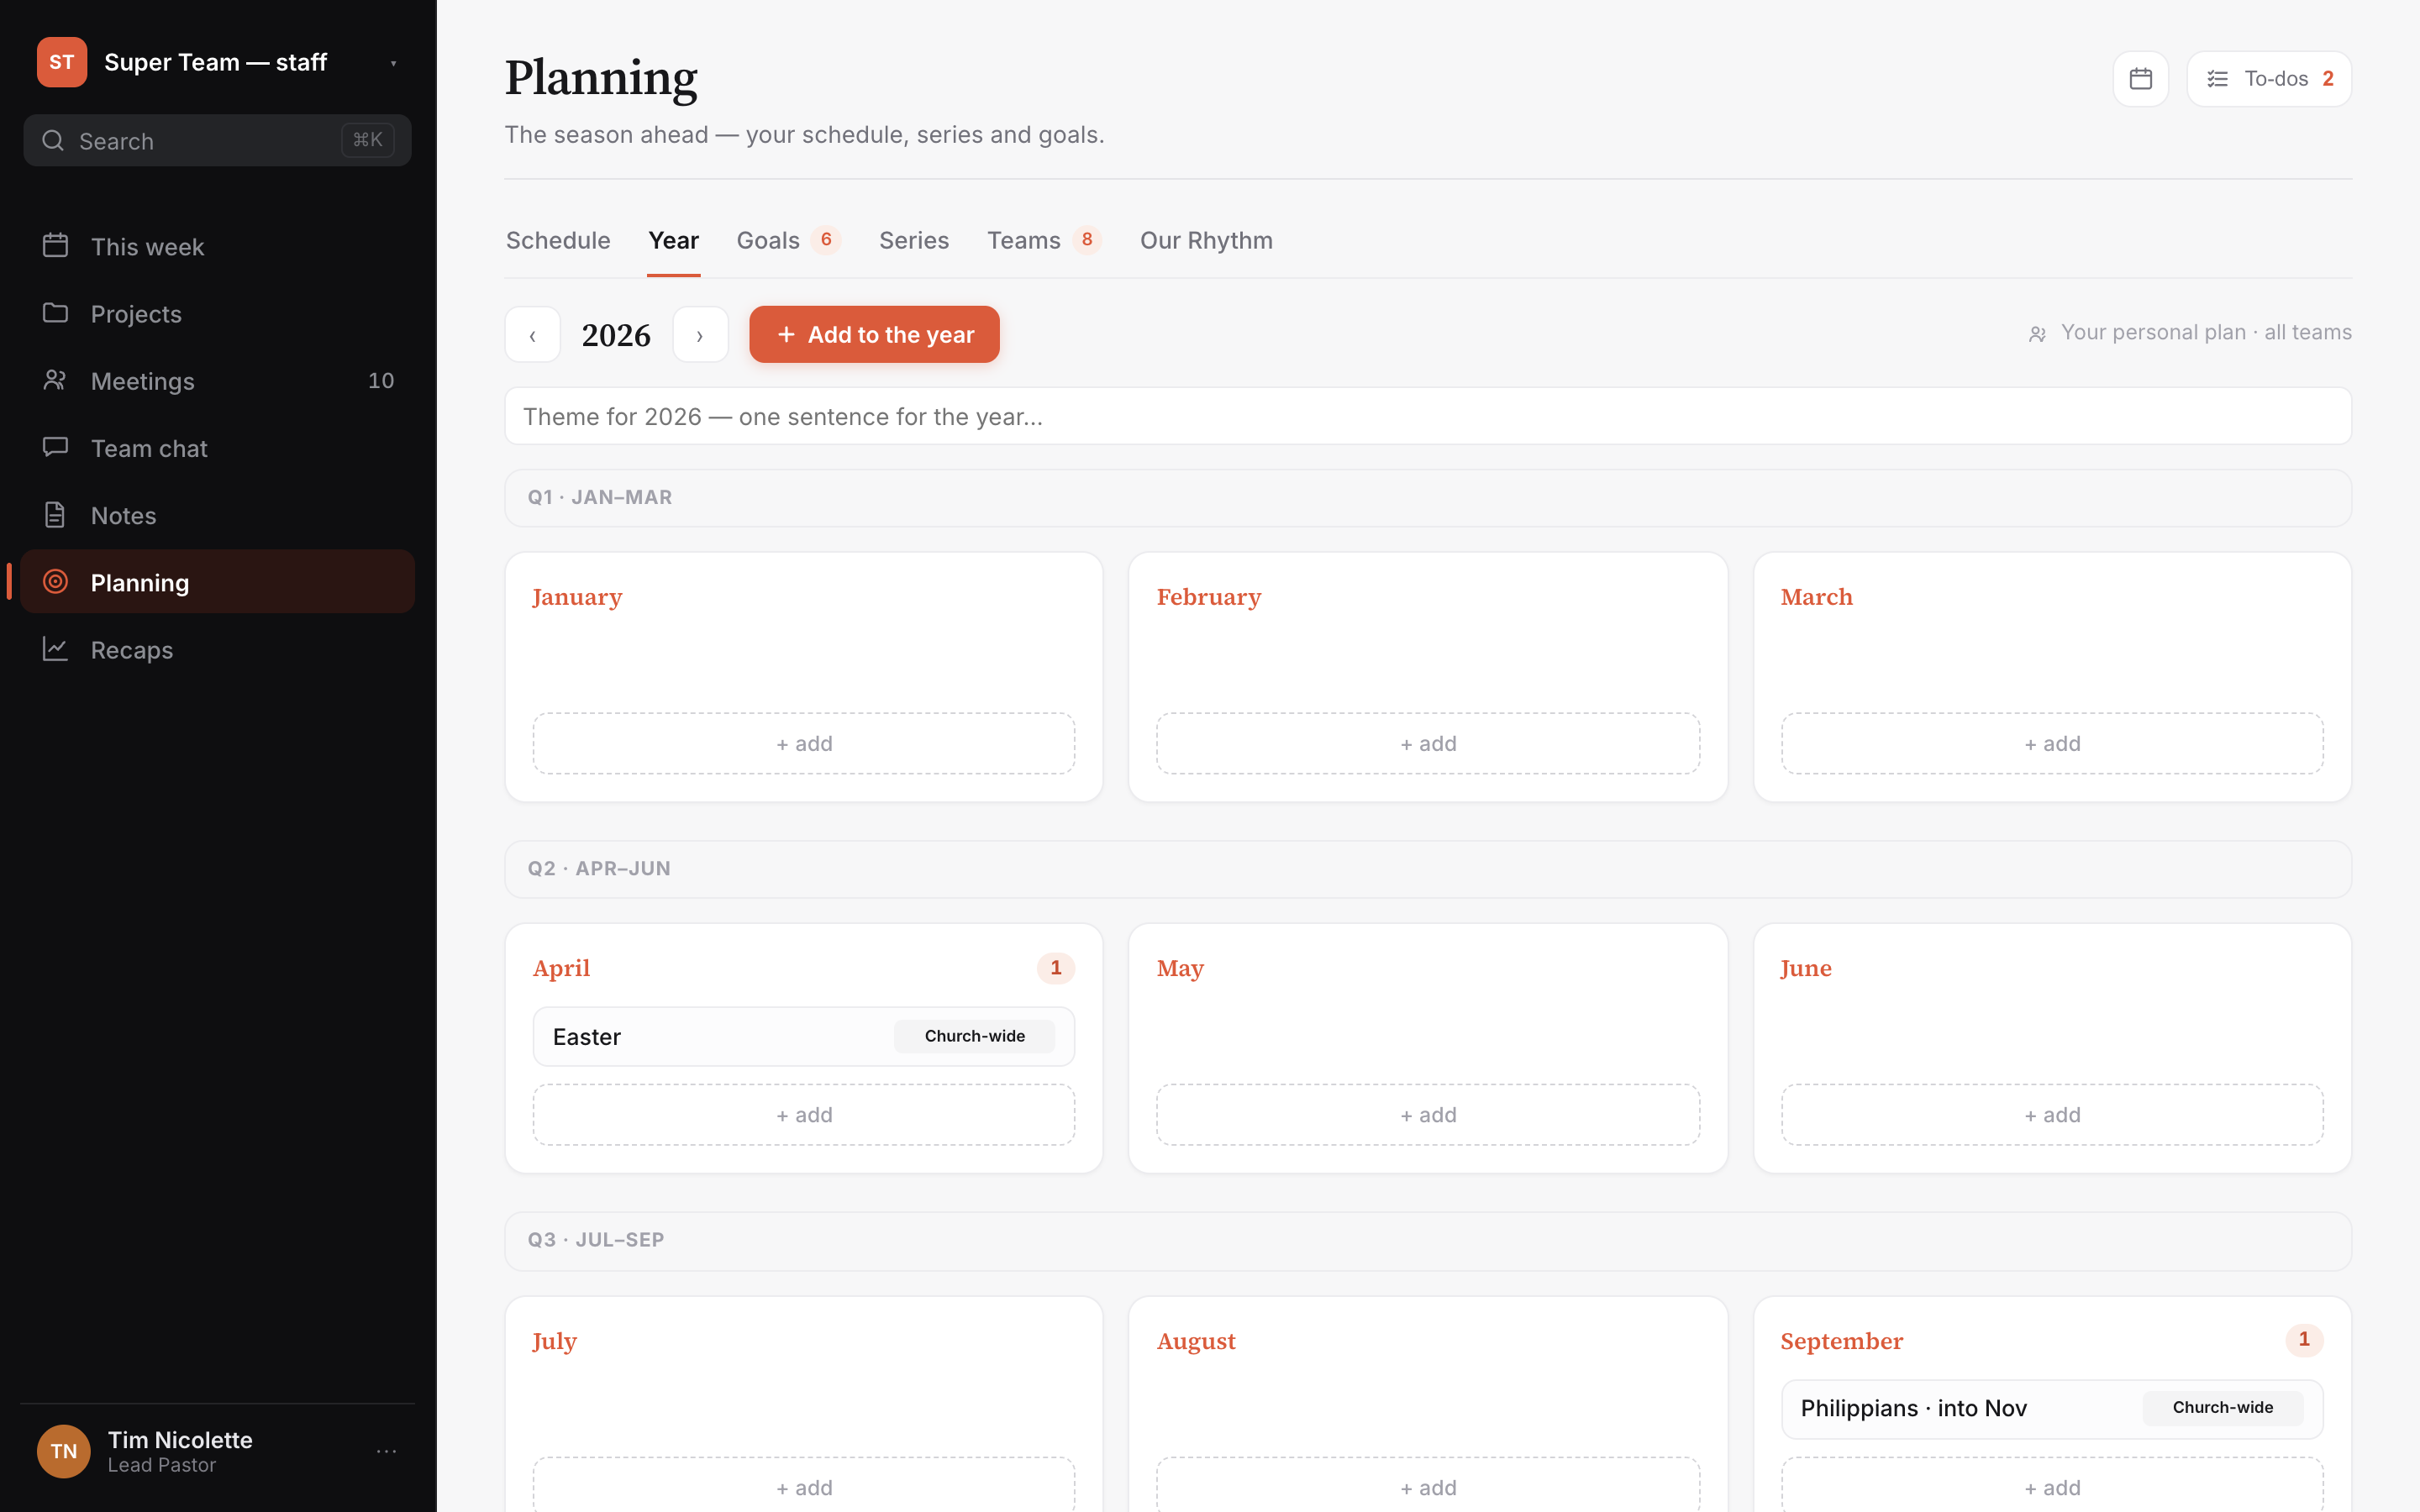Add an item to March
The image size is (2420, 1512).
[2052, 744]
